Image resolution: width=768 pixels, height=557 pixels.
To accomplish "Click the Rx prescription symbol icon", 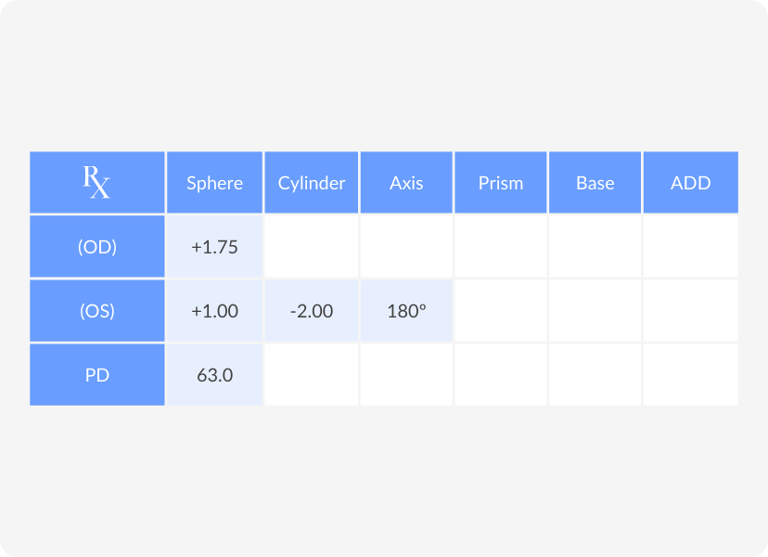I will tap(96, 182).
